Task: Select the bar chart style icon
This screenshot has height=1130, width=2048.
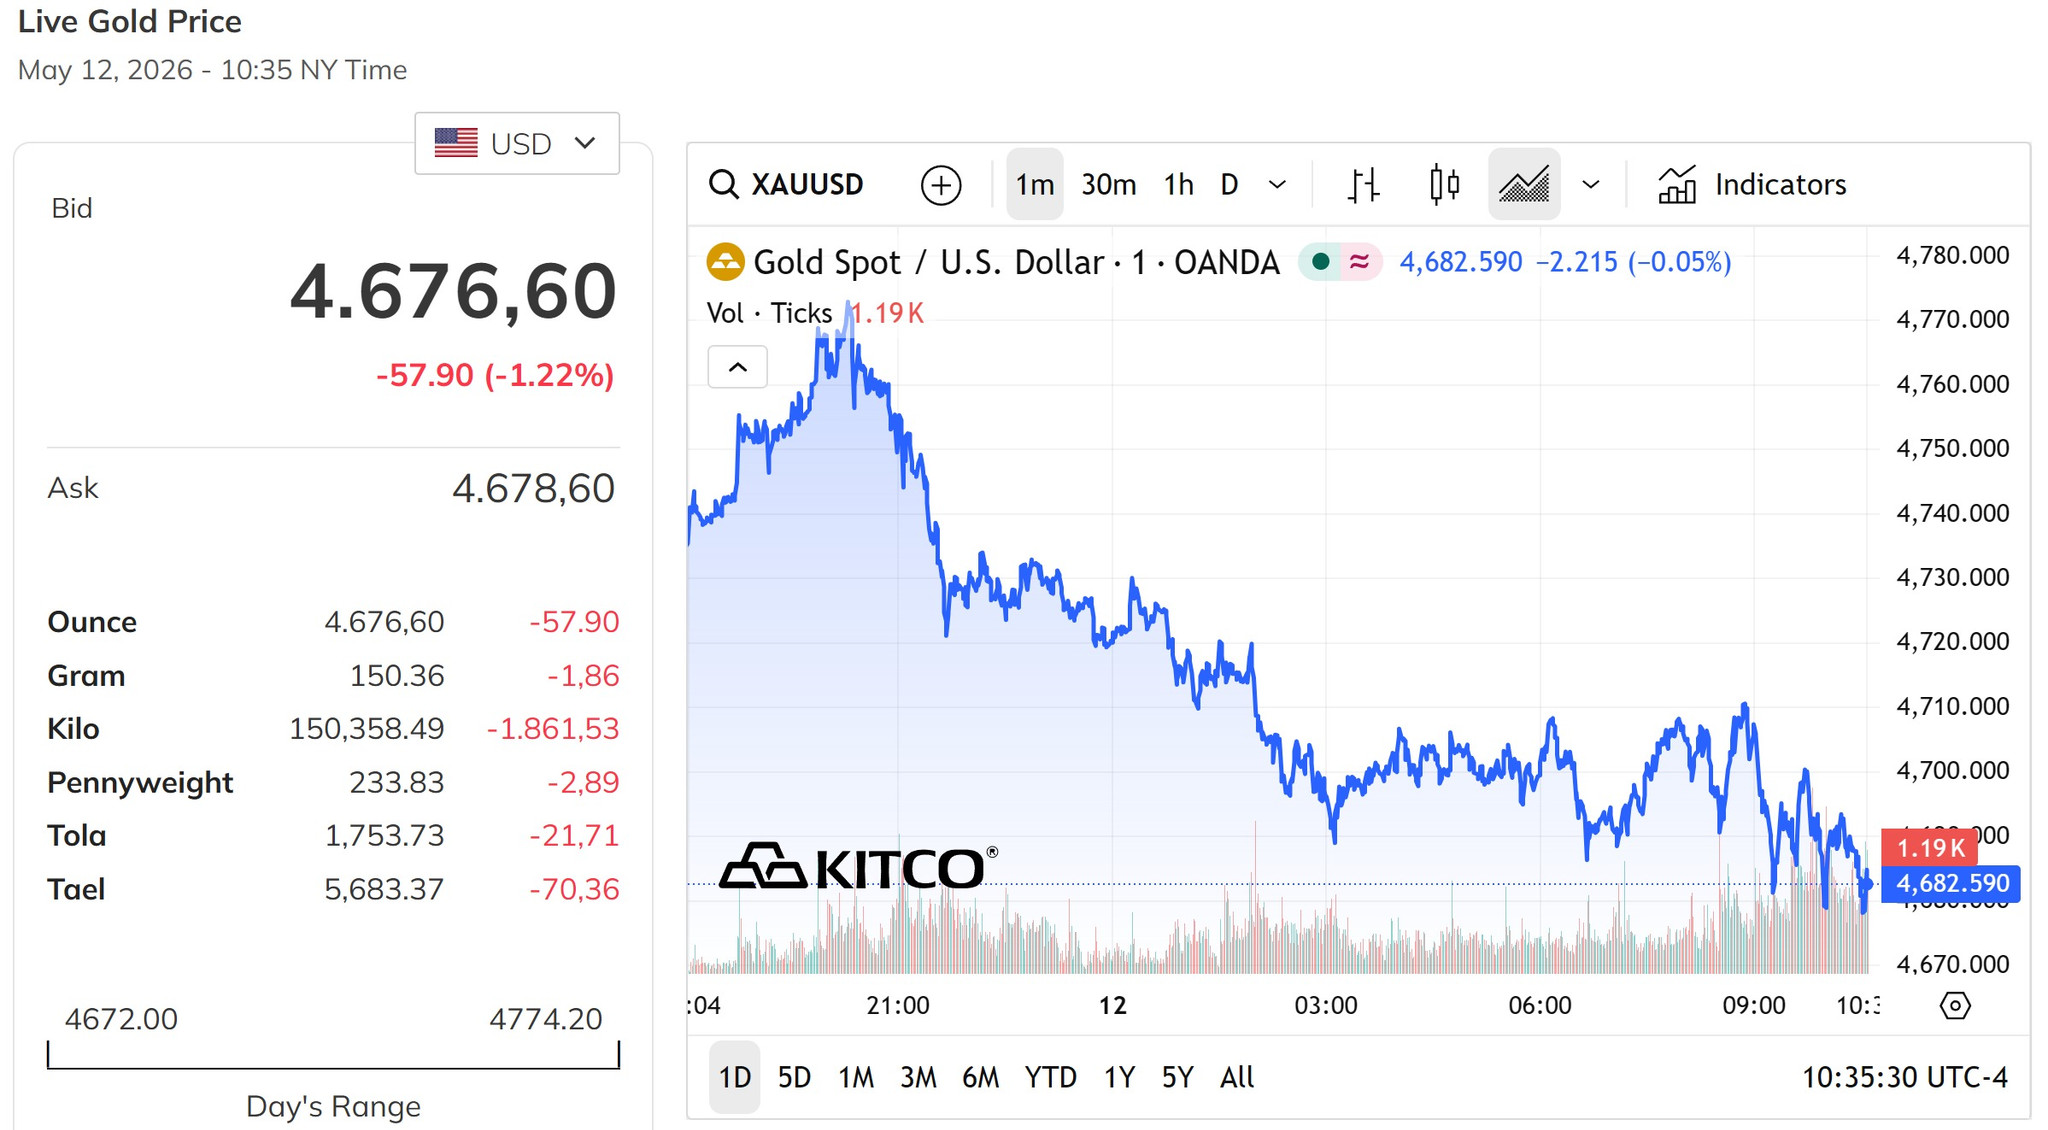Action: click(1363, 185)
